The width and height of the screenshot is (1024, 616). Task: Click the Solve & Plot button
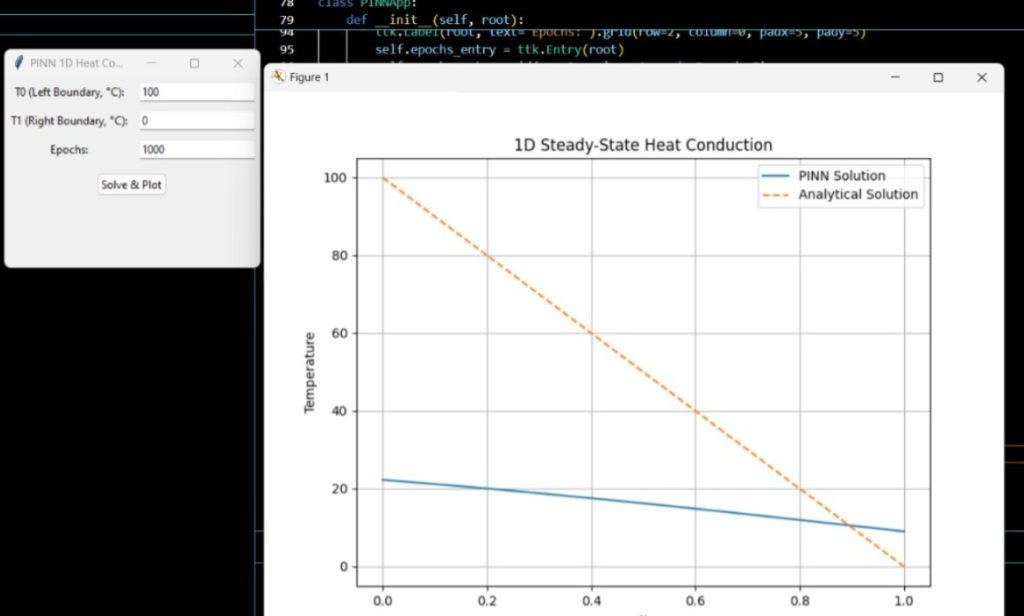tap(132, 185)
